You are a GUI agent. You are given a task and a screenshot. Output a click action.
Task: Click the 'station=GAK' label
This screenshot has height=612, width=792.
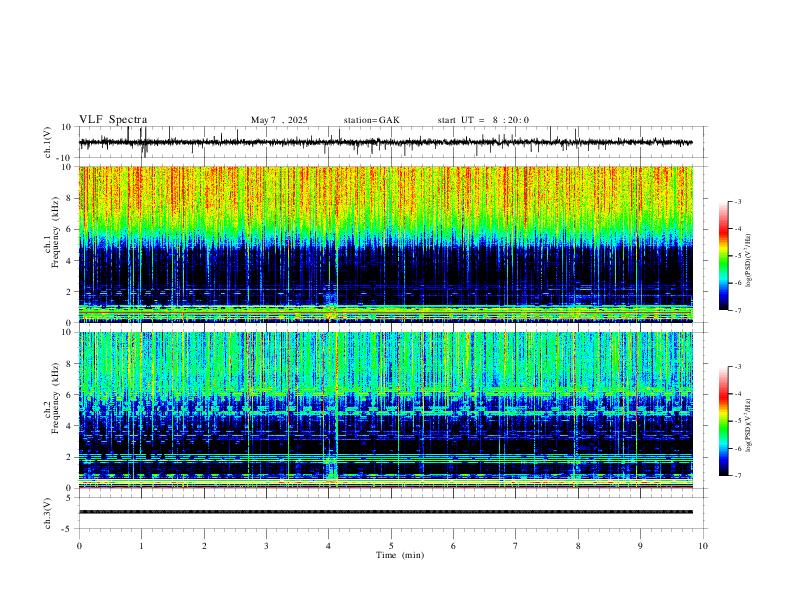tap(371, 120)
